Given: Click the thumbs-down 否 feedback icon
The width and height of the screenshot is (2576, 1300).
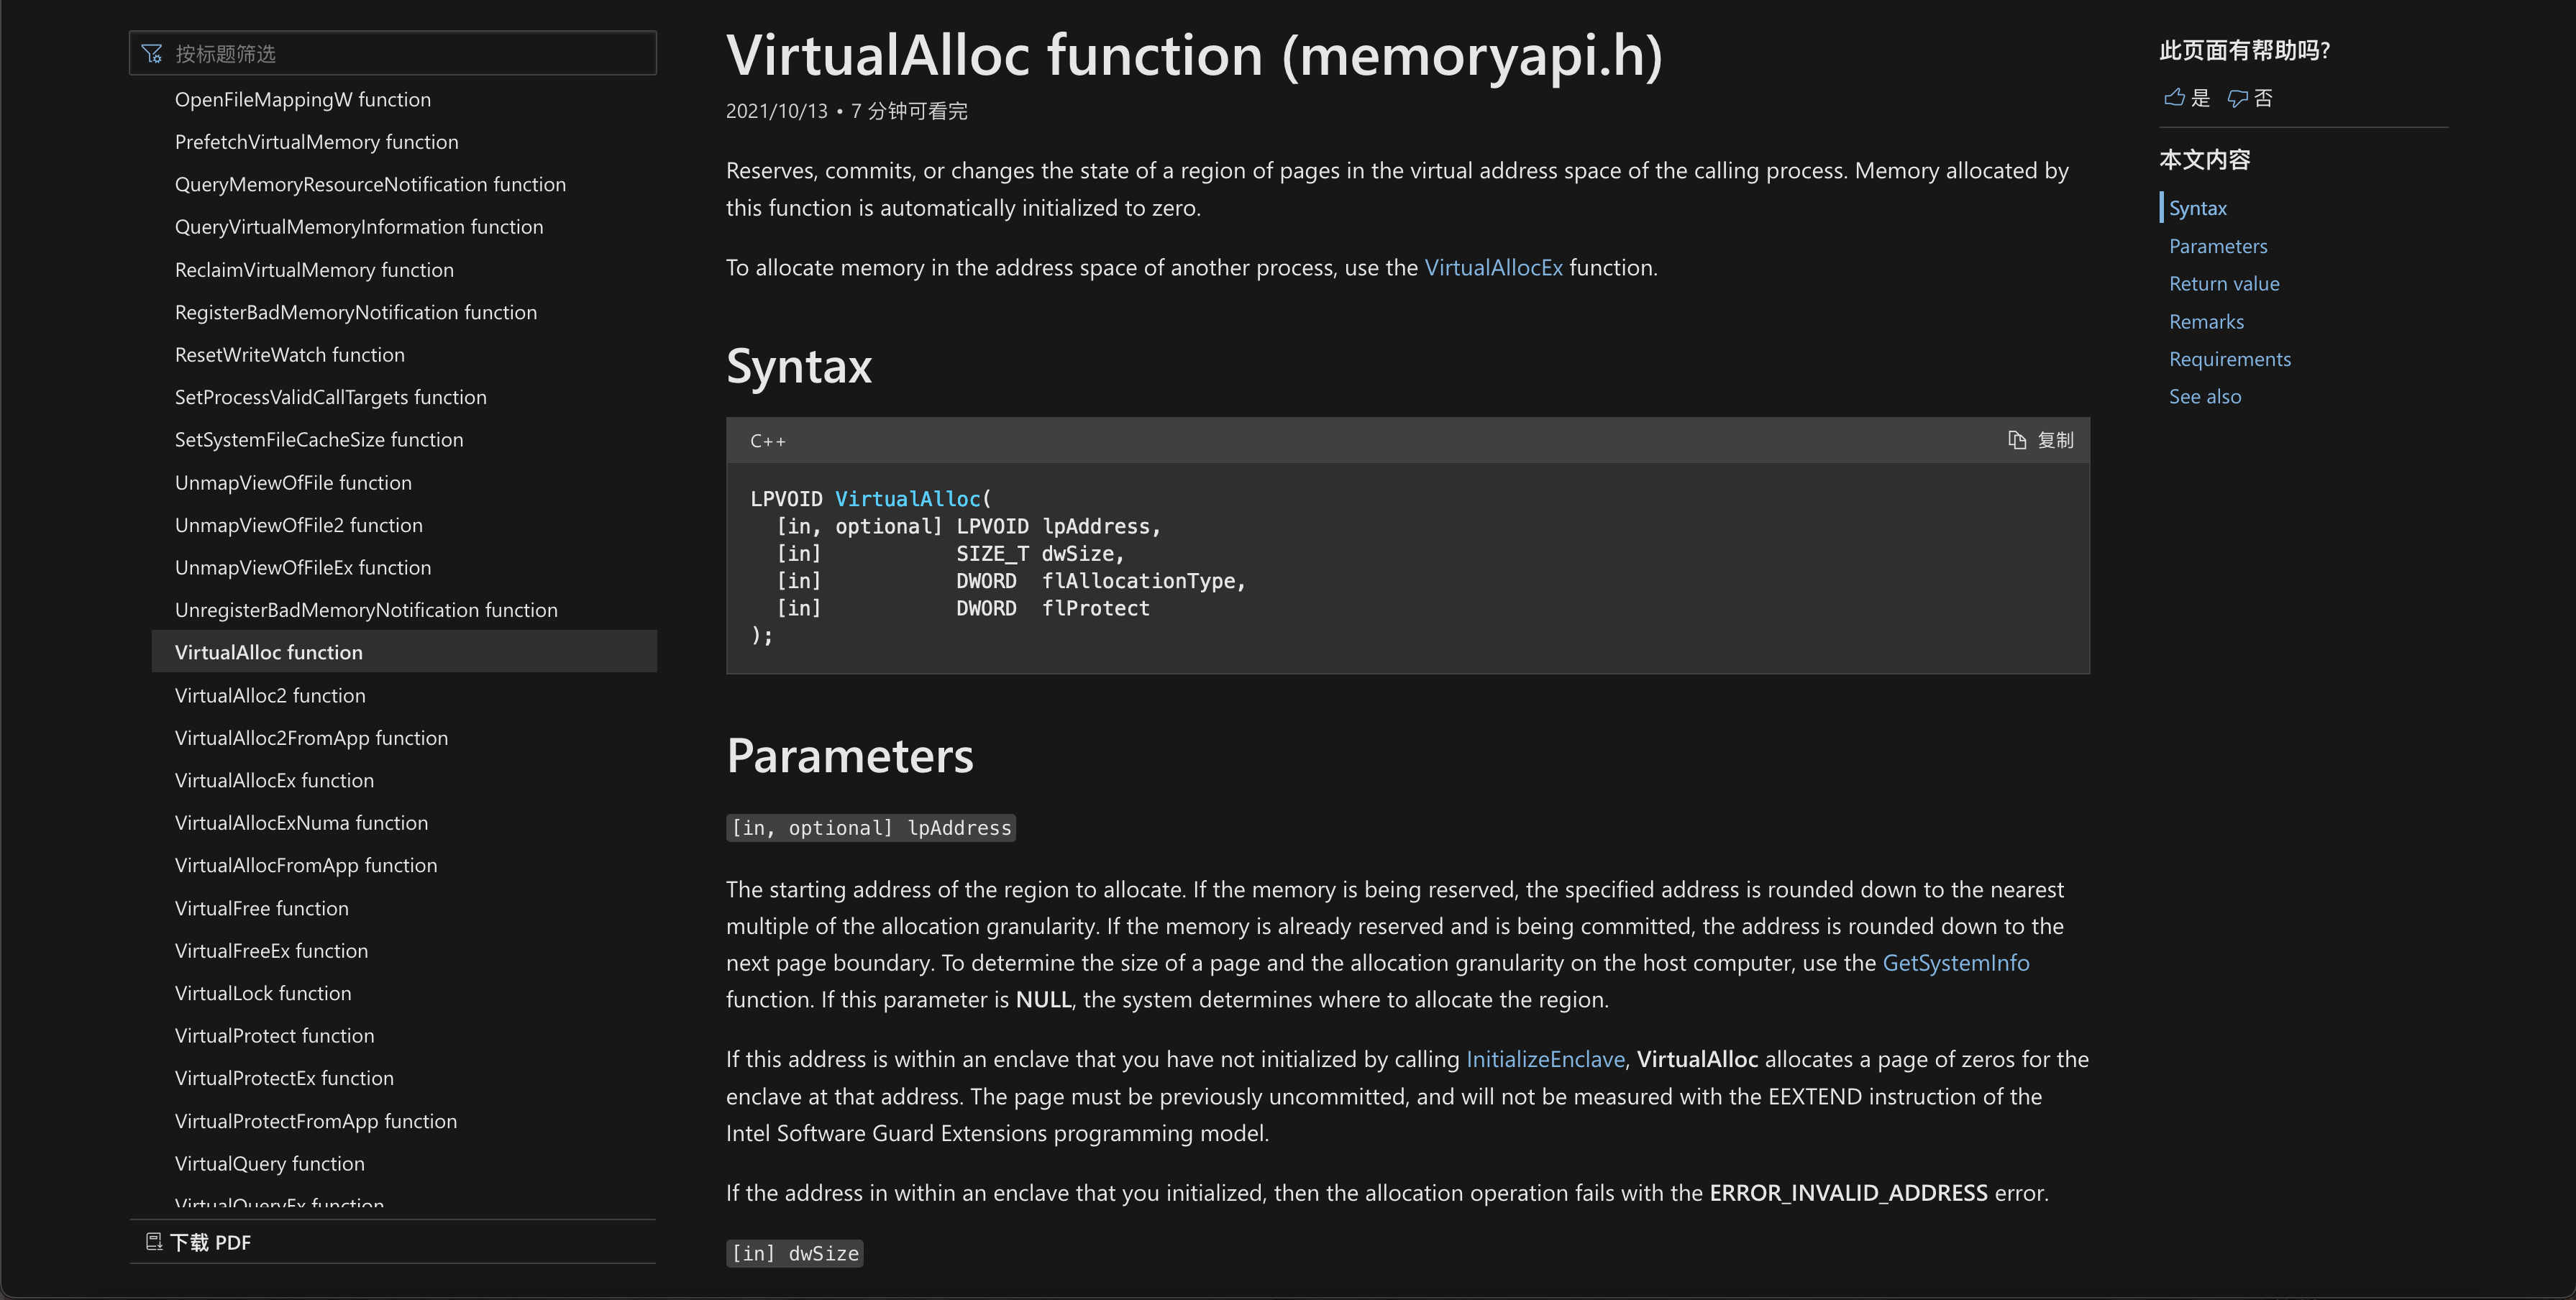Looking at the screenshot, I should click(x=2237, y=97).
